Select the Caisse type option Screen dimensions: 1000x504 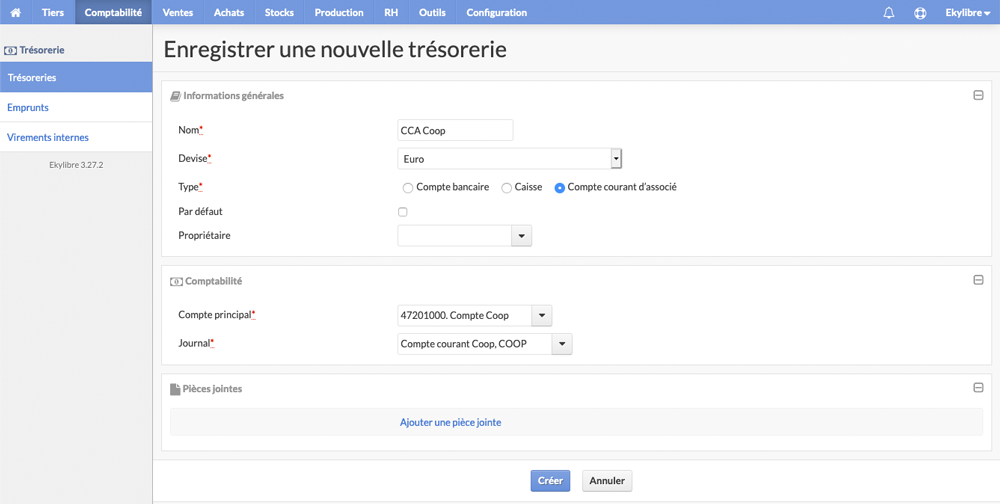click(506, 188)
